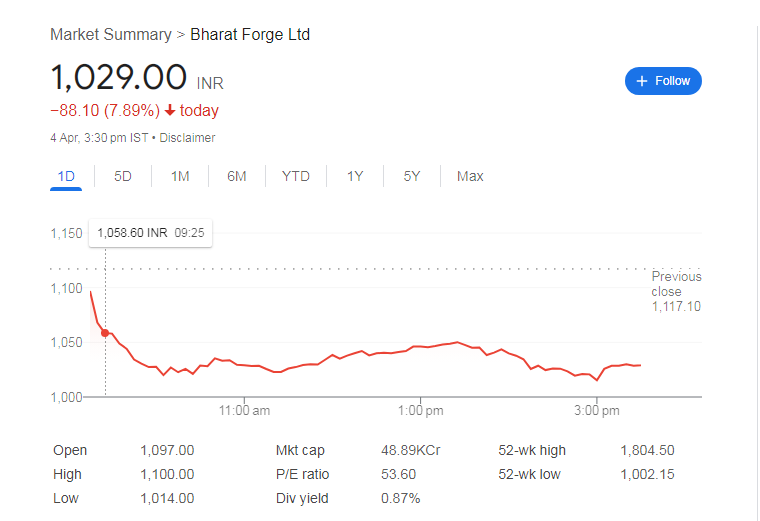Screen dimensions: 760x521
Task: Click the Mkt cap value 48.89KCr
Action: point(411,451)
